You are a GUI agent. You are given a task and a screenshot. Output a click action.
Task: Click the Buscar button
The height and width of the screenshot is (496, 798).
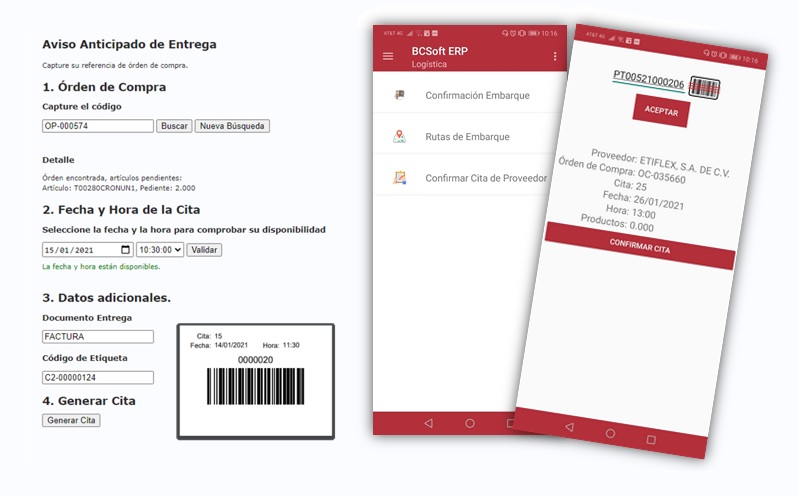click(x=175, y=126)
